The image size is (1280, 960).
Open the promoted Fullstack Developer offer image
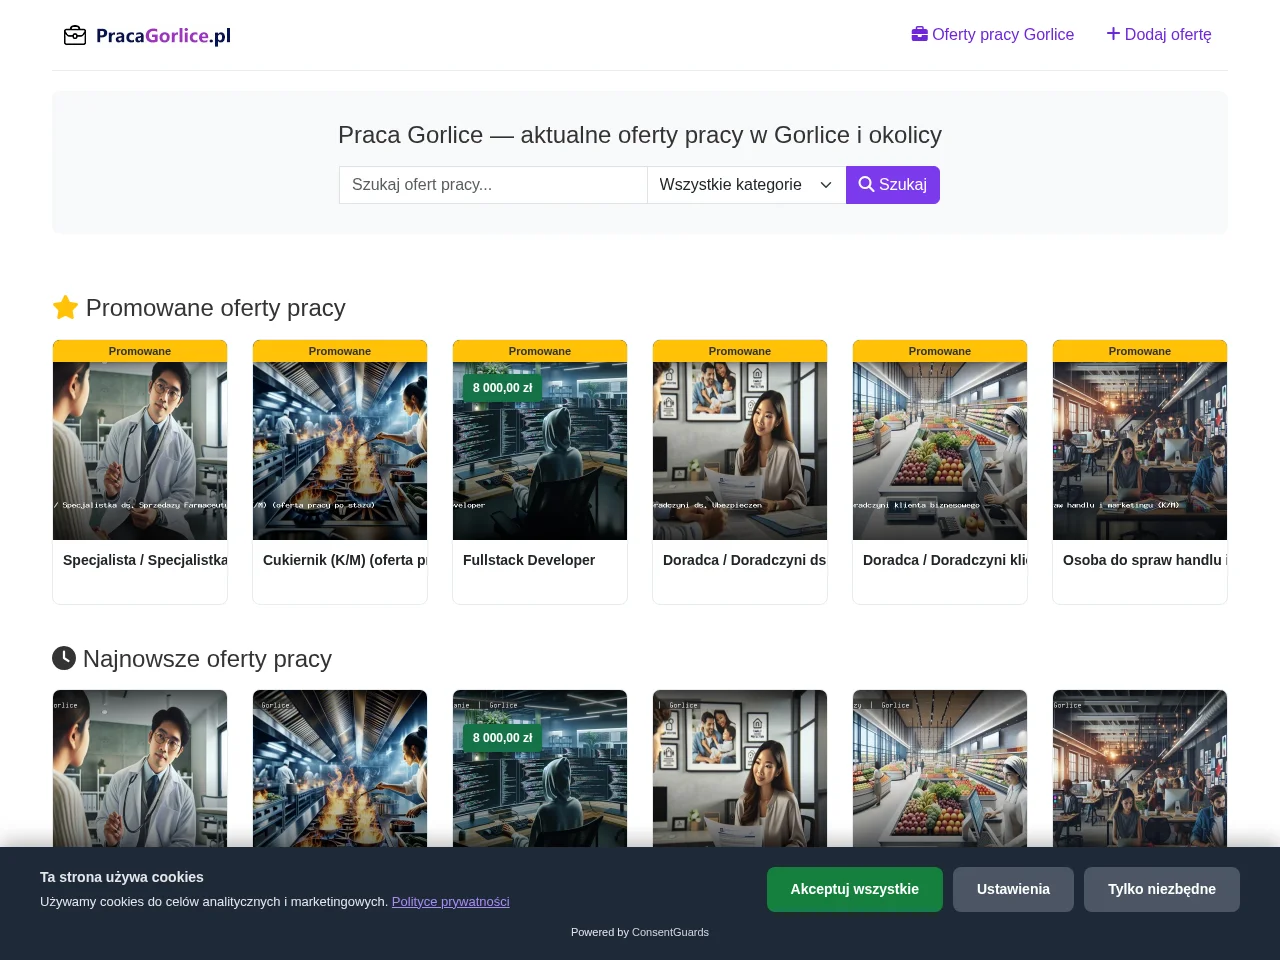tap(540, 451)
